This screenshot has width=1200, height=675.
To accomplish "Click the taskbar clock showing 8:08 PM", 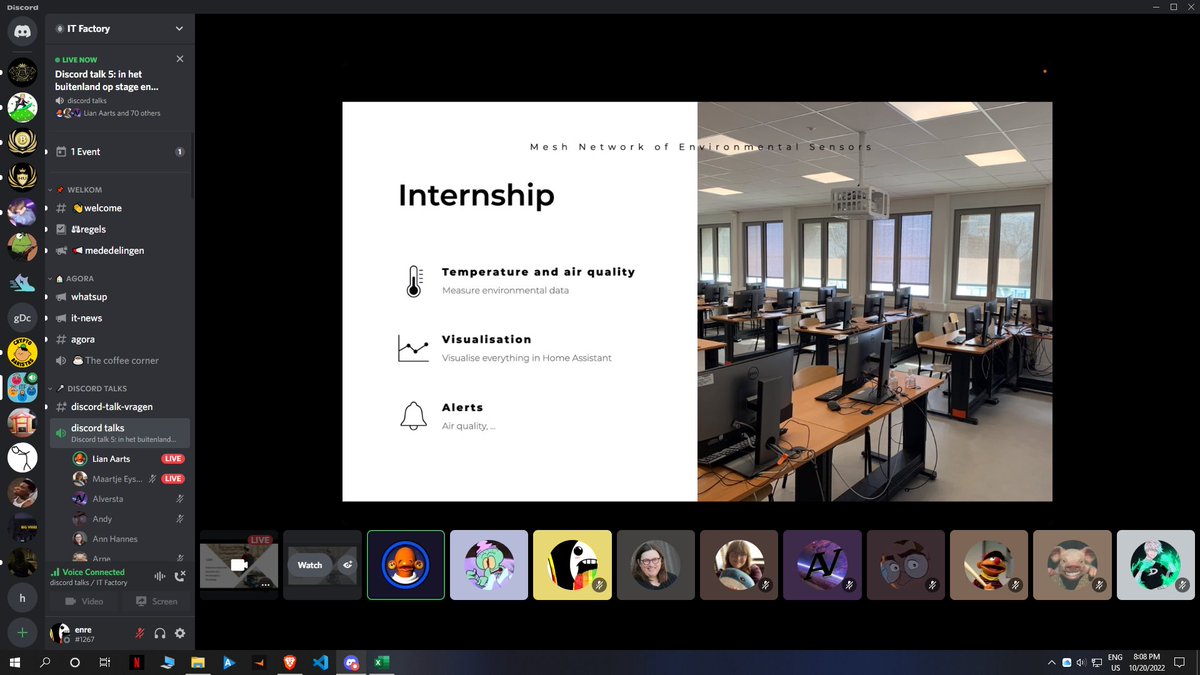I will [x=1147, y=662].
